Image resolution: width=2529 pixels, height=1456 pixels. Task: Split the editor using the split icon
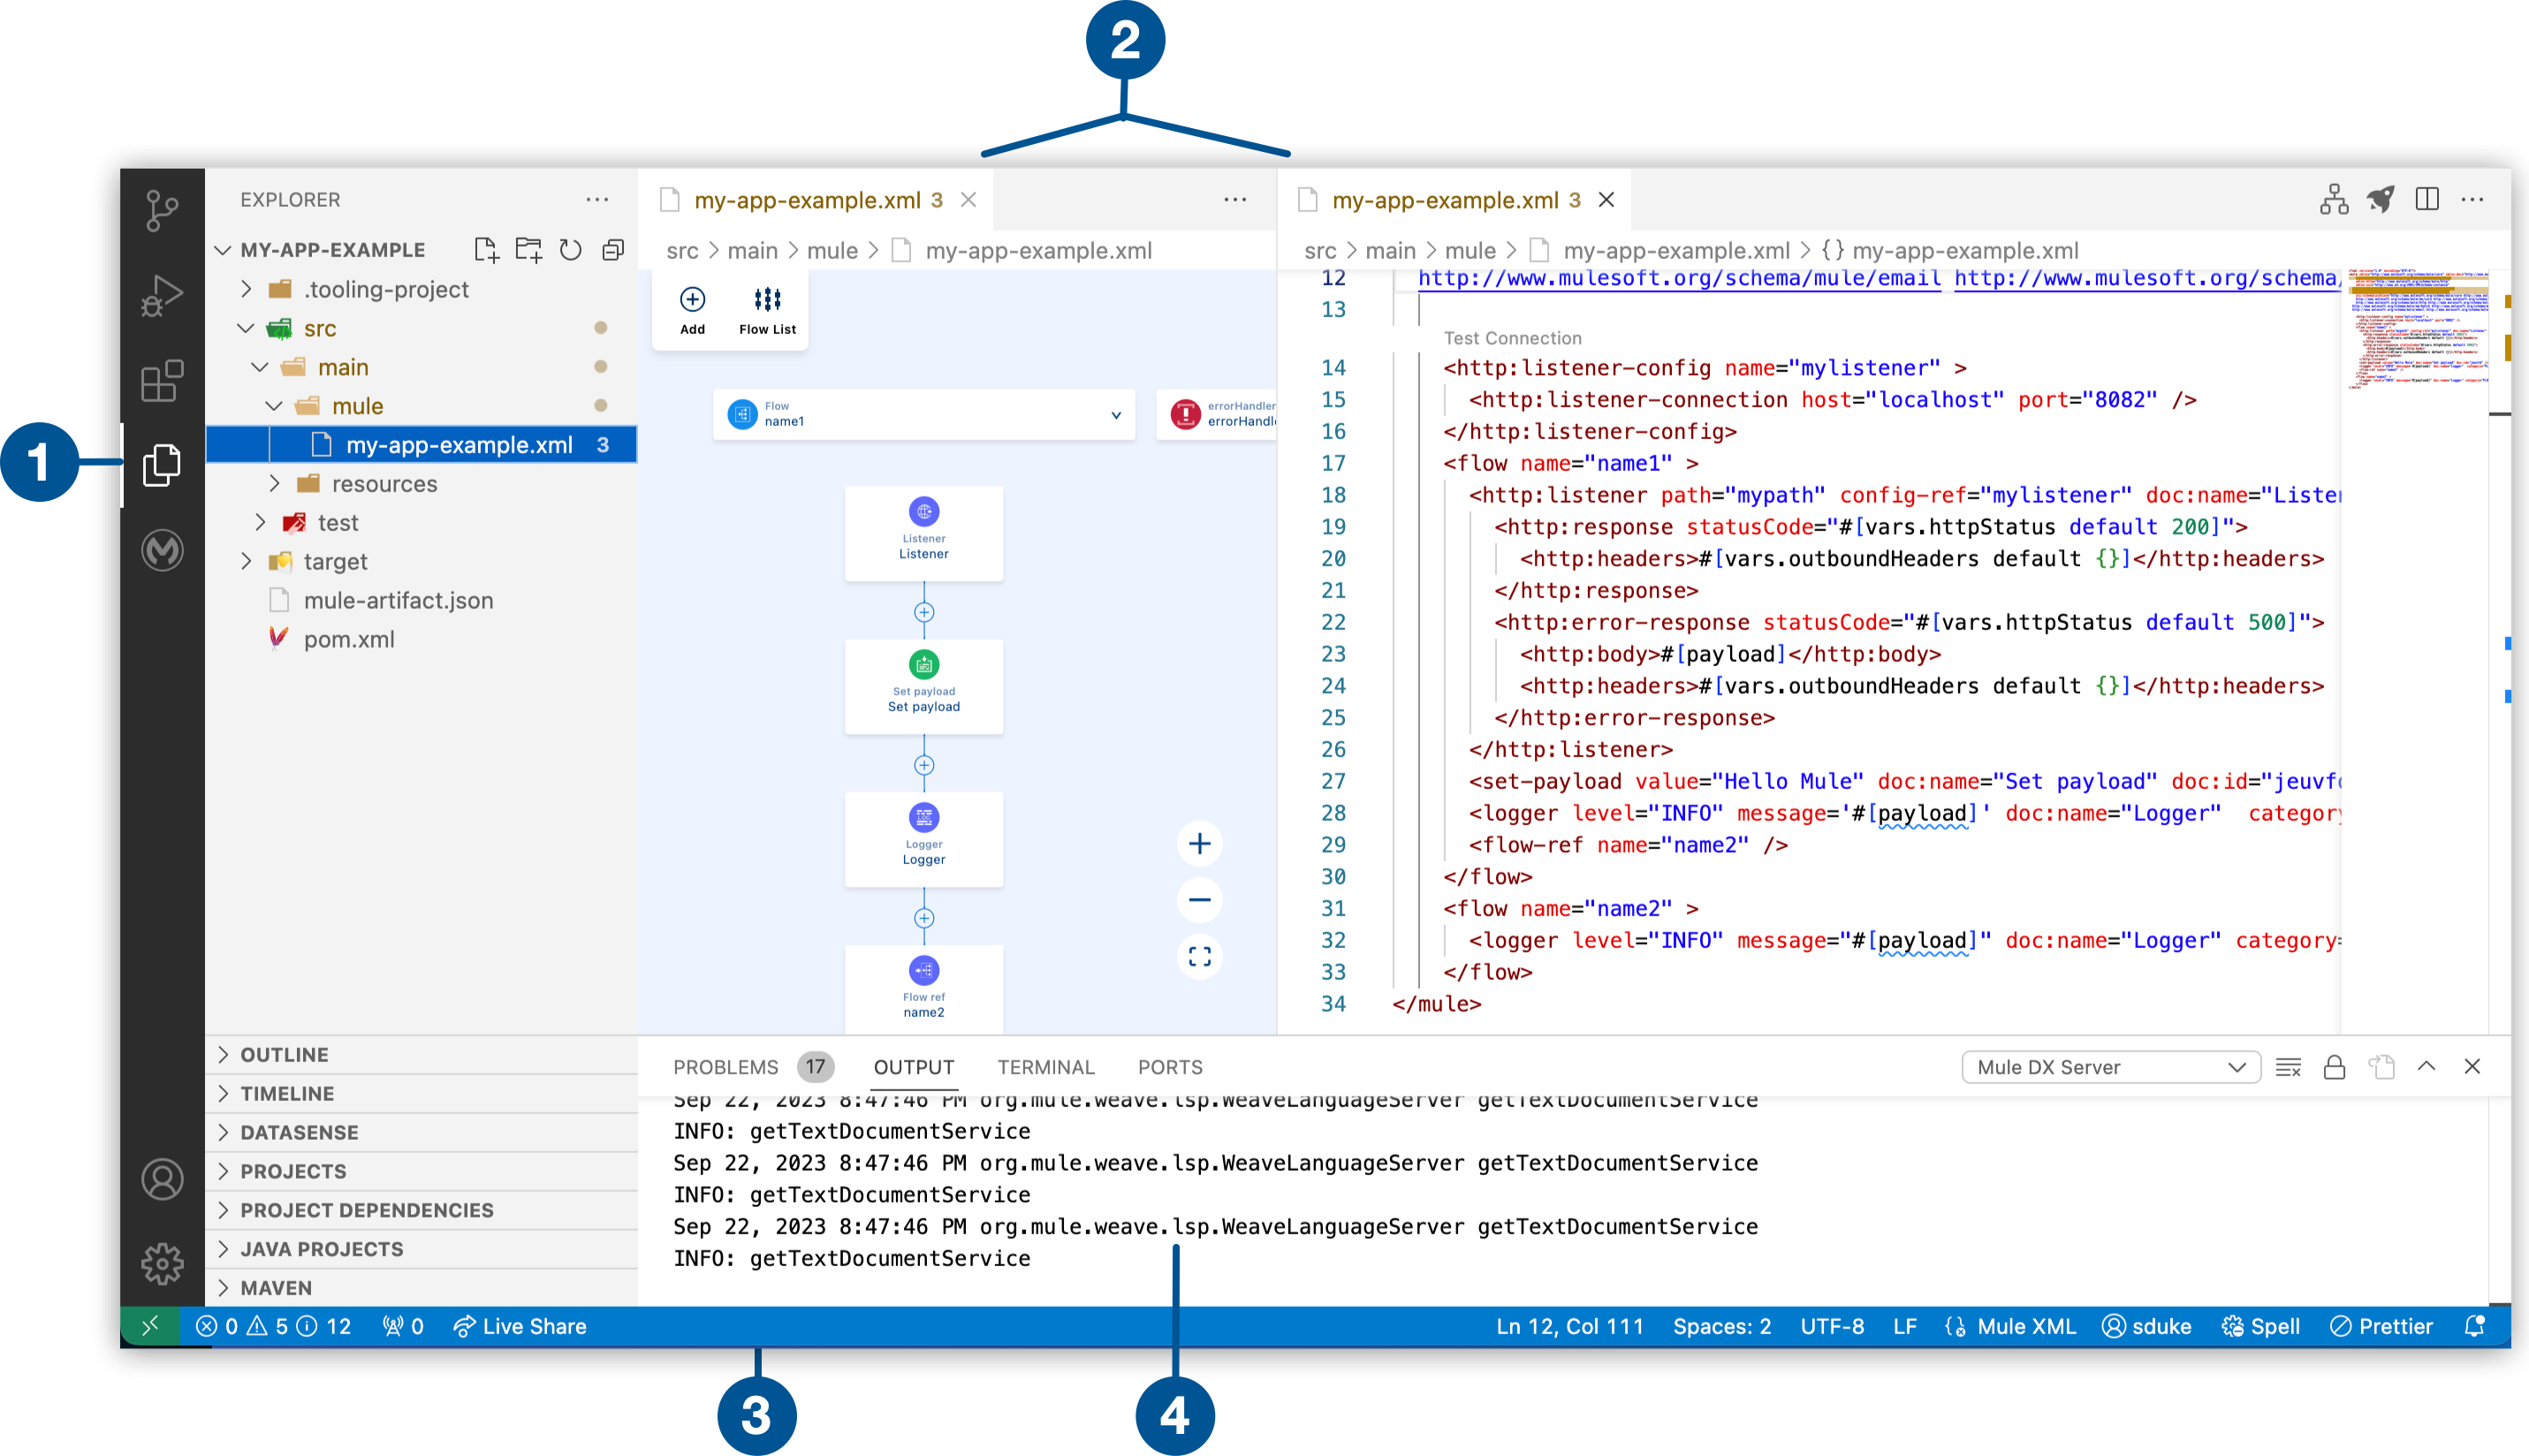[2427, 199]
